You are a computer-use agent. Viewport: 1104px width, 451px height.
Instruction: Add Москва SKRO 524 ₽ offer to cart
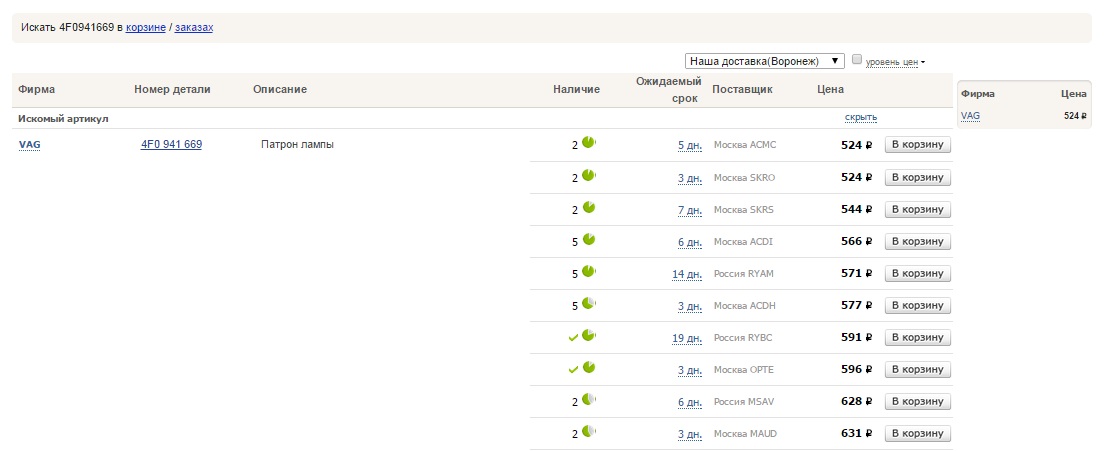(x=917, y=177)
